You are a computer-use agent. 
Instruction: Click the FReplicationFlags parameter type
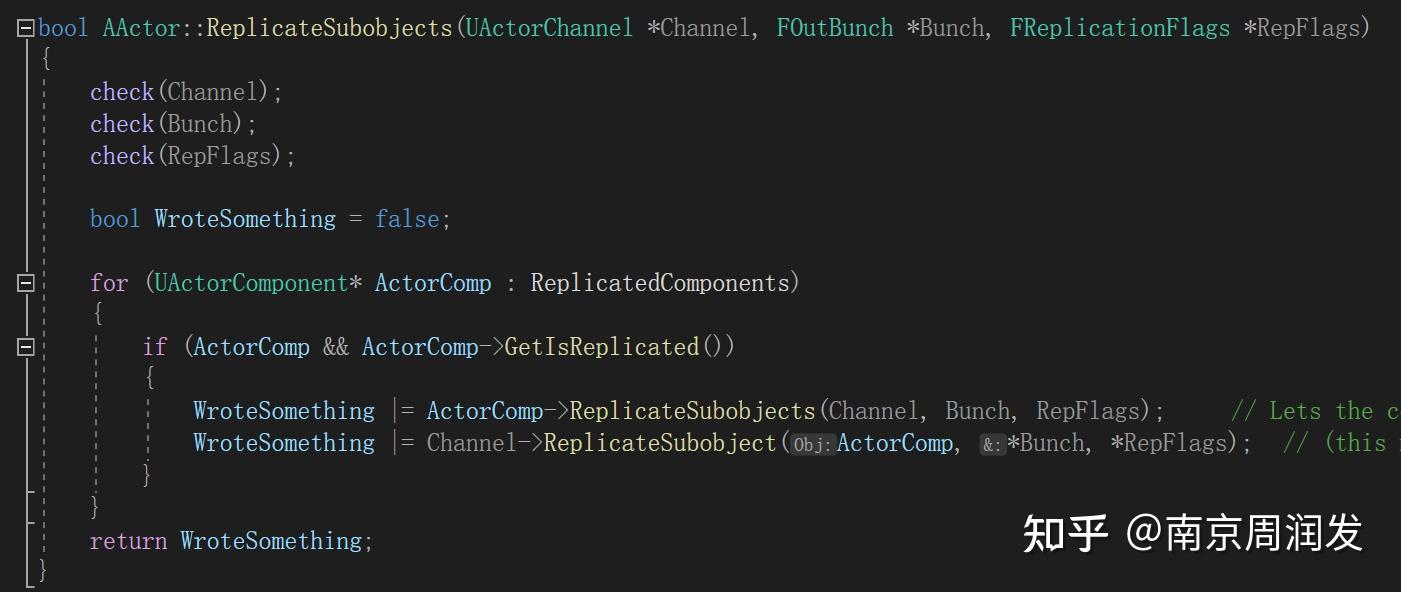click(x=1119, y=28)
